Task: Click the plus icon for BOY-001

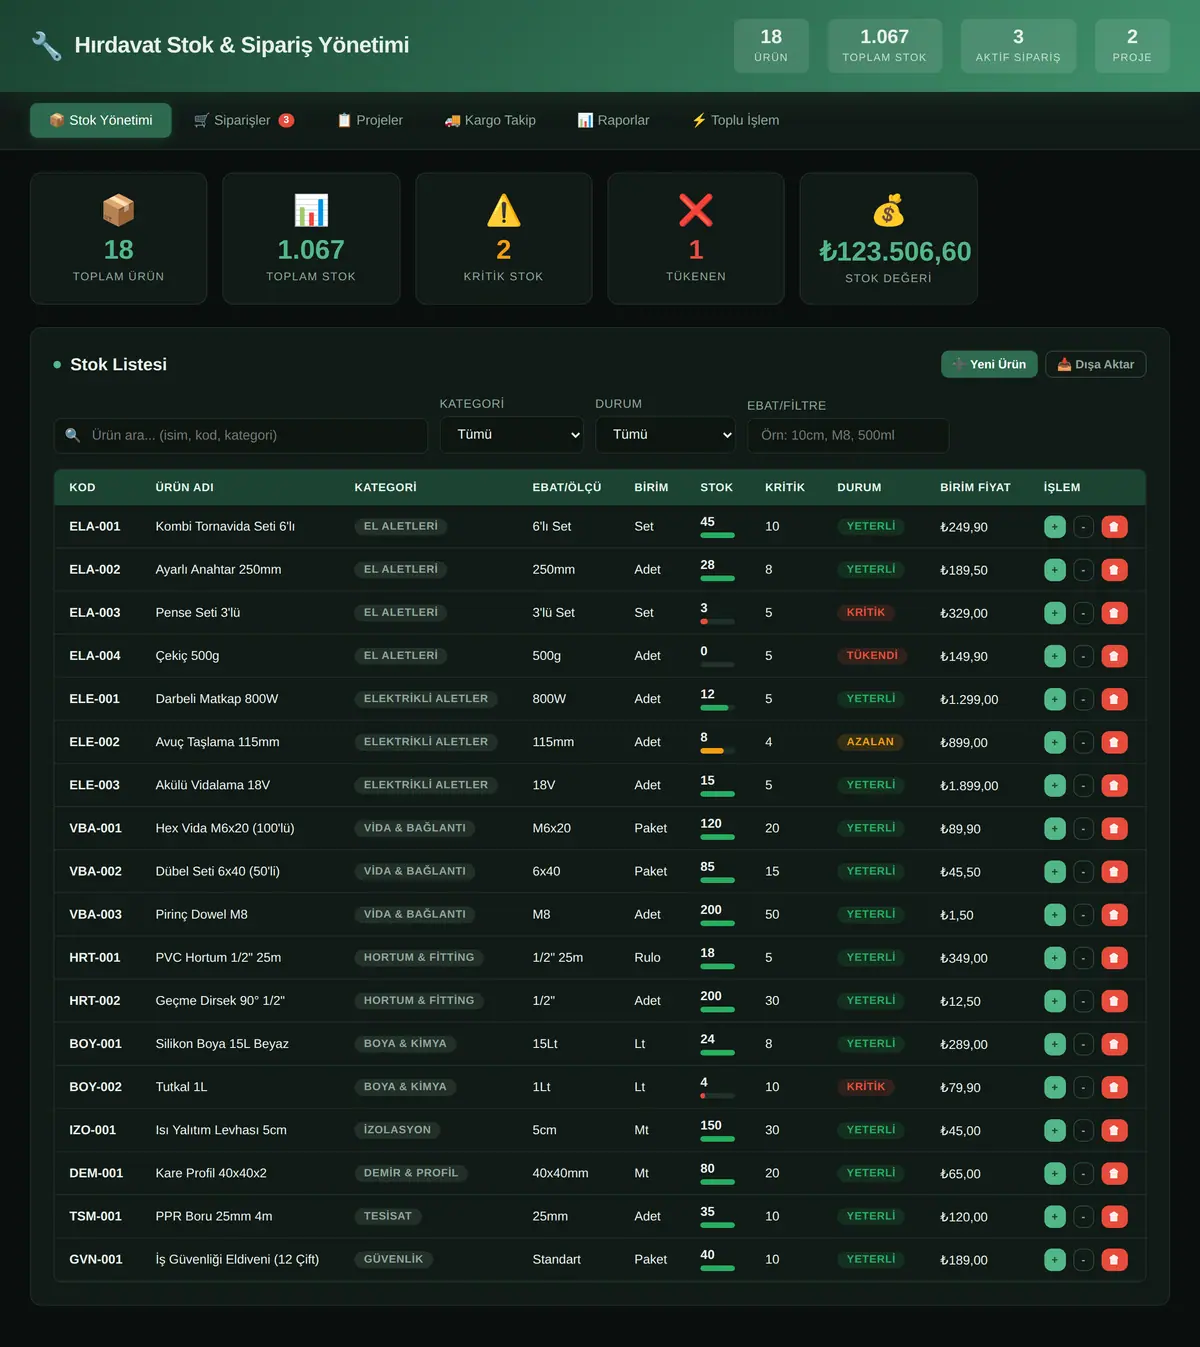Action: click(x=1054, y=1044)
